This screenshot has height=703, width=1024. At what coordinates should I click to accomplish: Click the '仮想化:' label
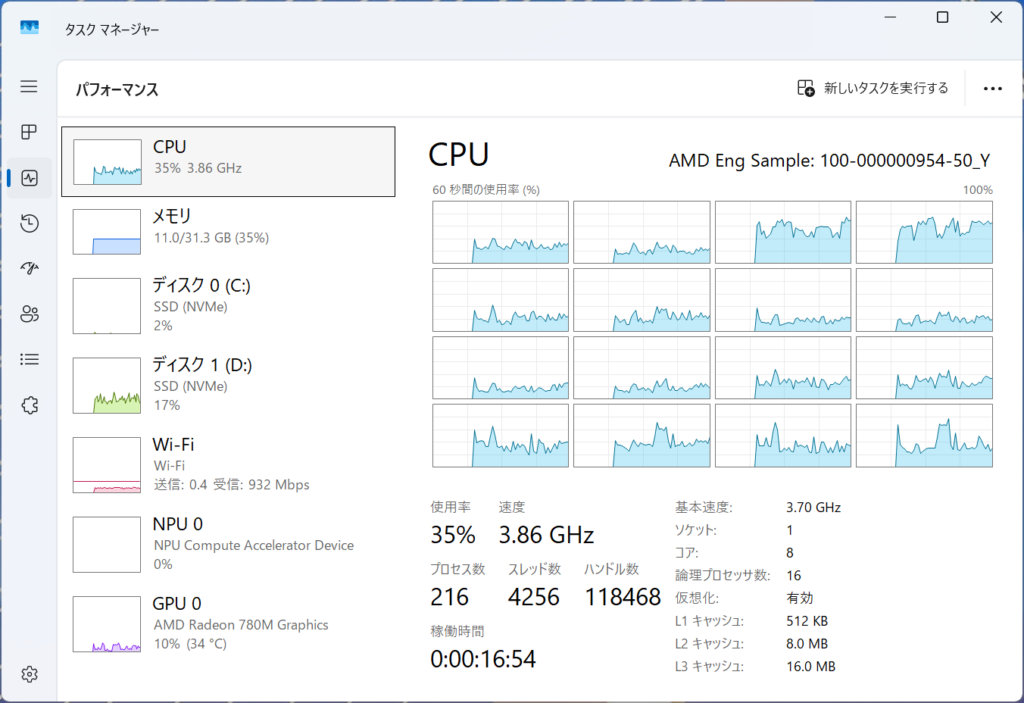point(696,598)
